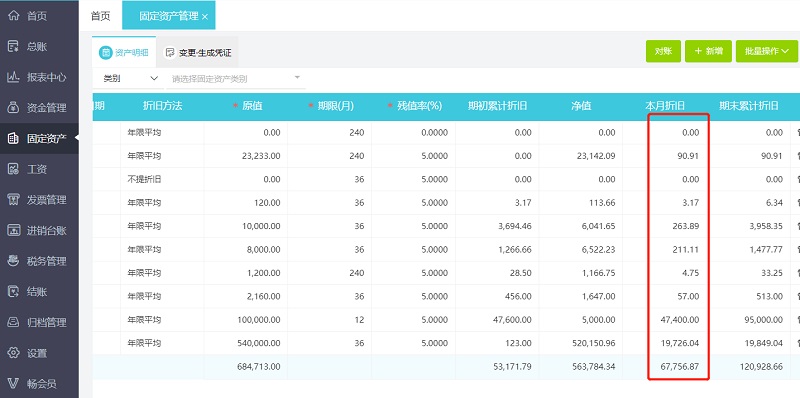The width and height of the screenshot is (800, 398).
Task: Switch to the 首页 page tab
Action: click(x=101, y=16)
